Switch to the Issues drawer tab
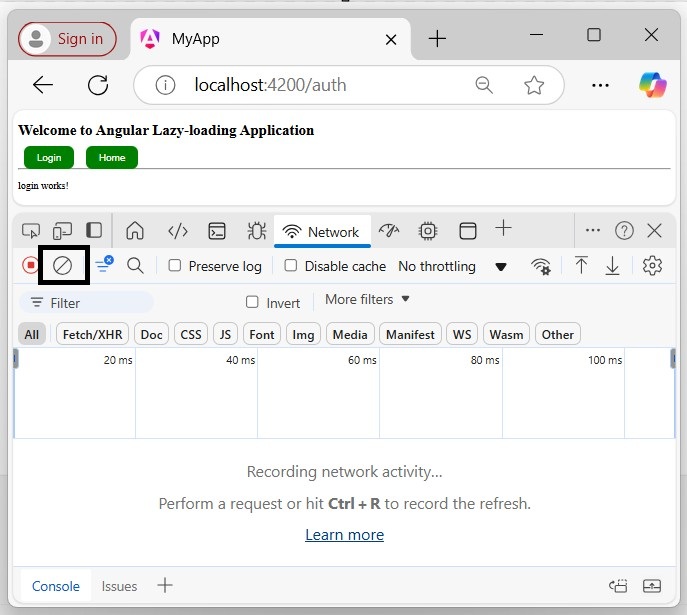This screenshot has height=615, width=687. click(119, 586)
